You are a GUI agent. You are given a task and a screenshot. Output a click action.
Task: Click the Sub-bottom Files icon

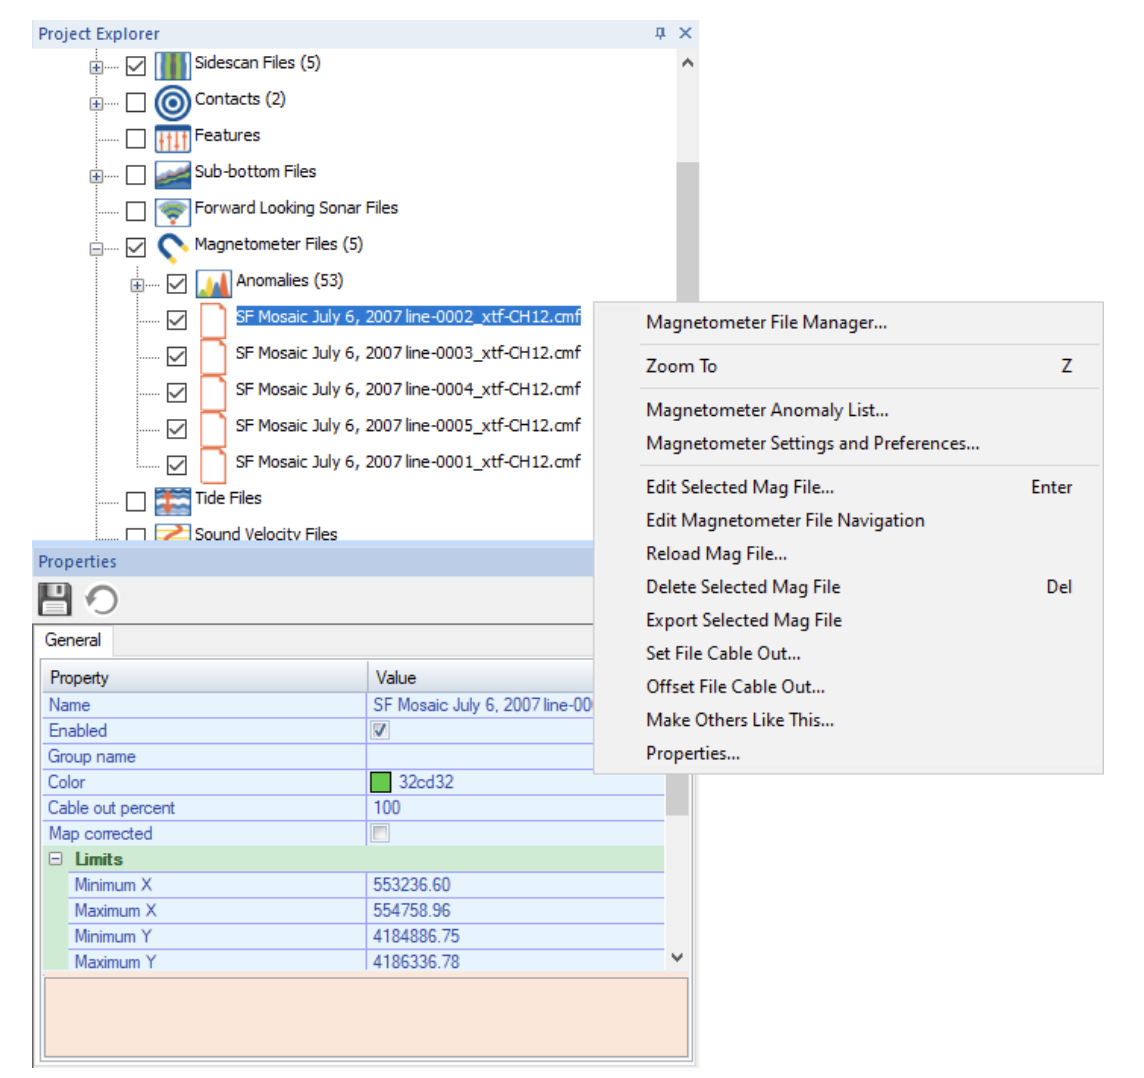pyautogui.click(x=172, y=175)
